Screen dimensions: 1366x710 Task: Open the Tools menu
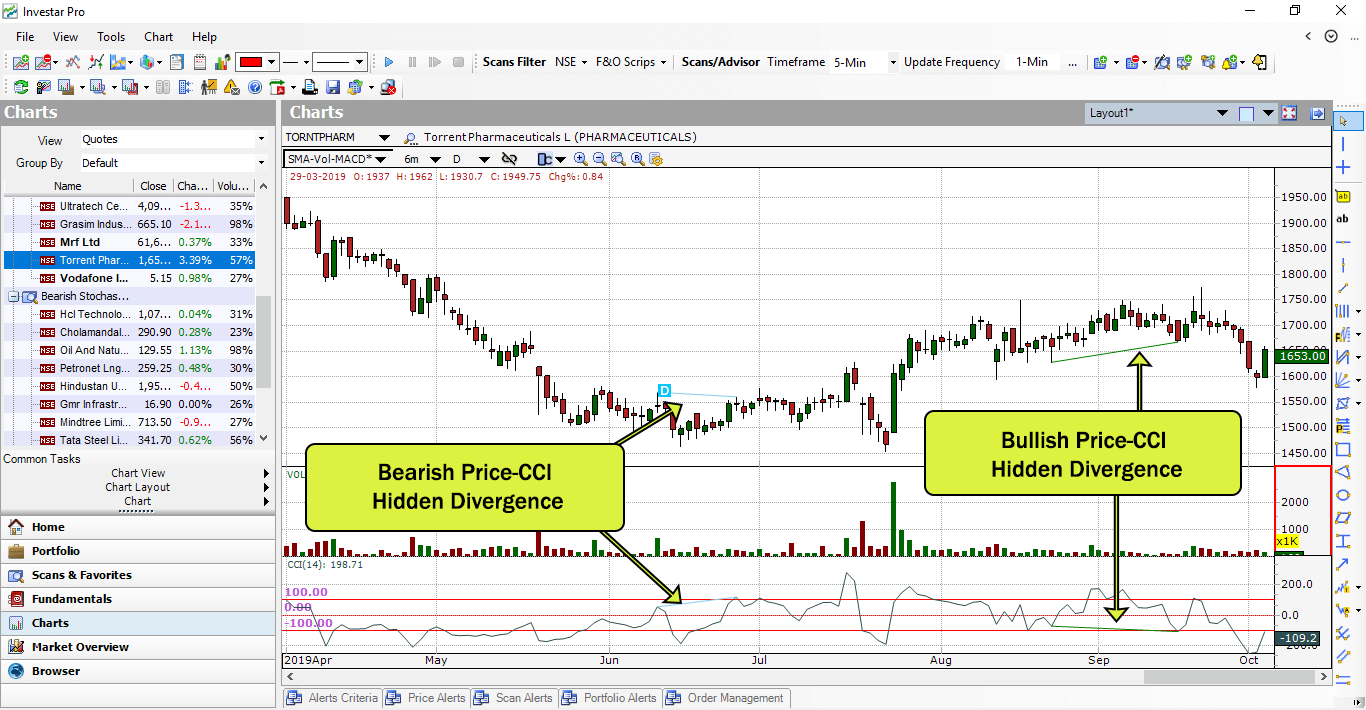[111, 37]
